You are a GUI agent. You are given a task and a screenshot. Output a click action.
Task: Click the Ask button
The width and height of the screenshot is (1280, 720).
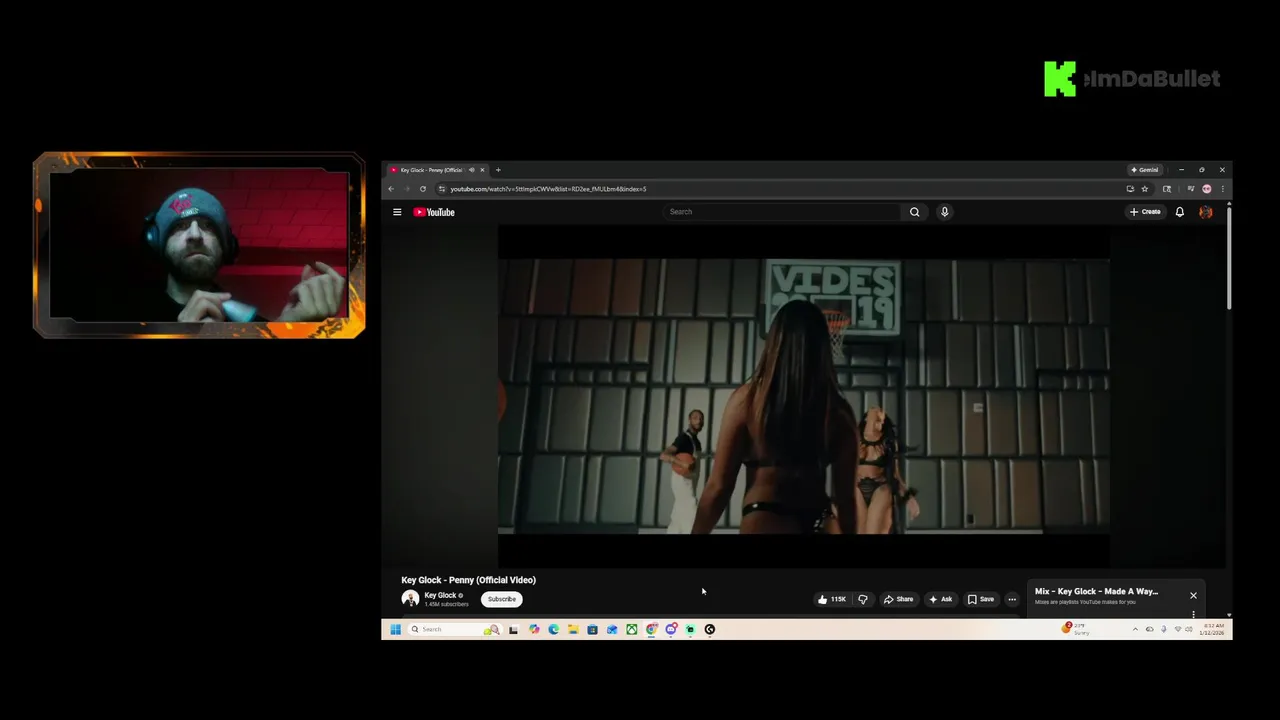pos(940,599)
